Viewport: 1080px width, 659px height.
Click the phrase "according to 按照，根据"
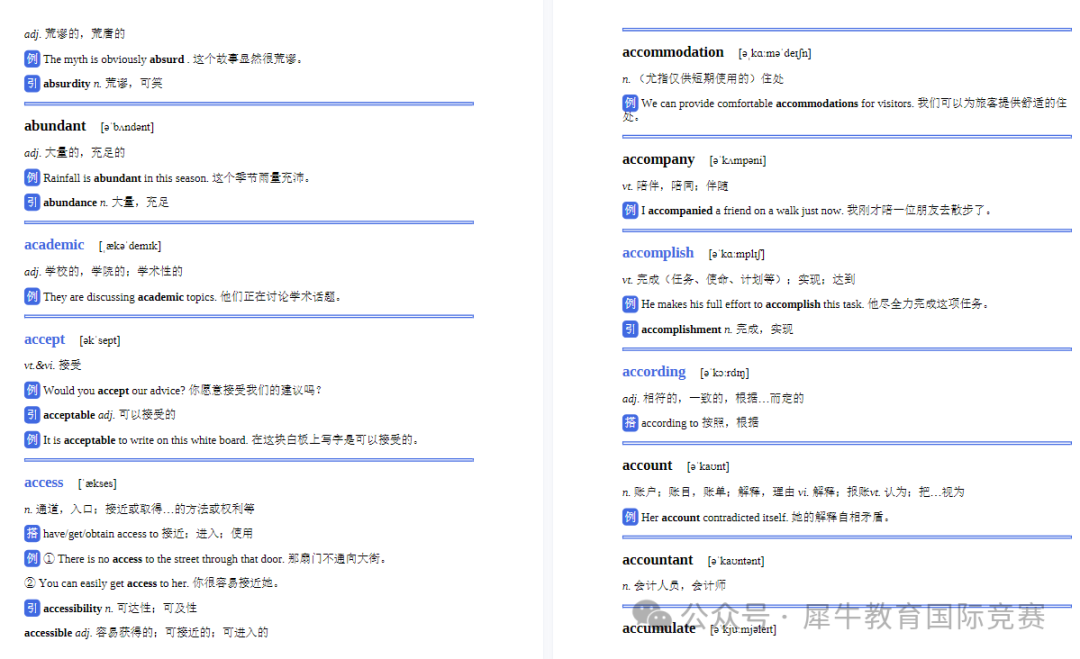pyautogui.click(x=700, y=423)
